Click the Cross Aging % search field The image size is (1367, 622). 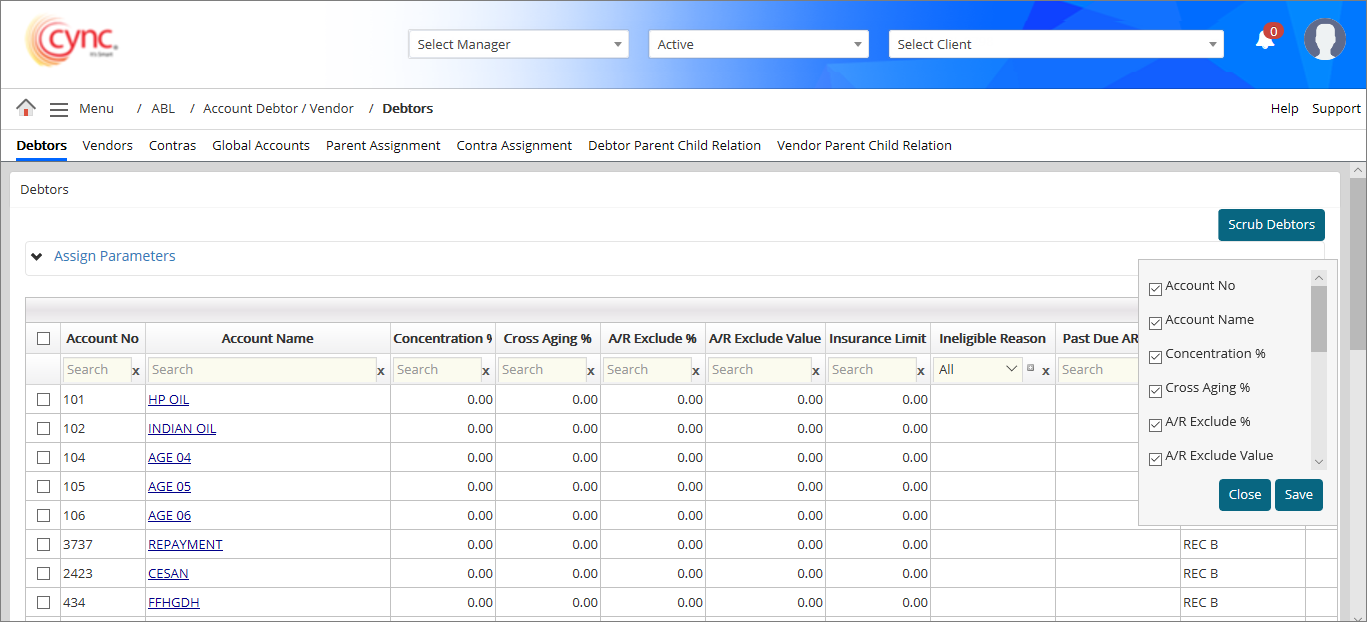pyautogui.click(x=541, y=370)
